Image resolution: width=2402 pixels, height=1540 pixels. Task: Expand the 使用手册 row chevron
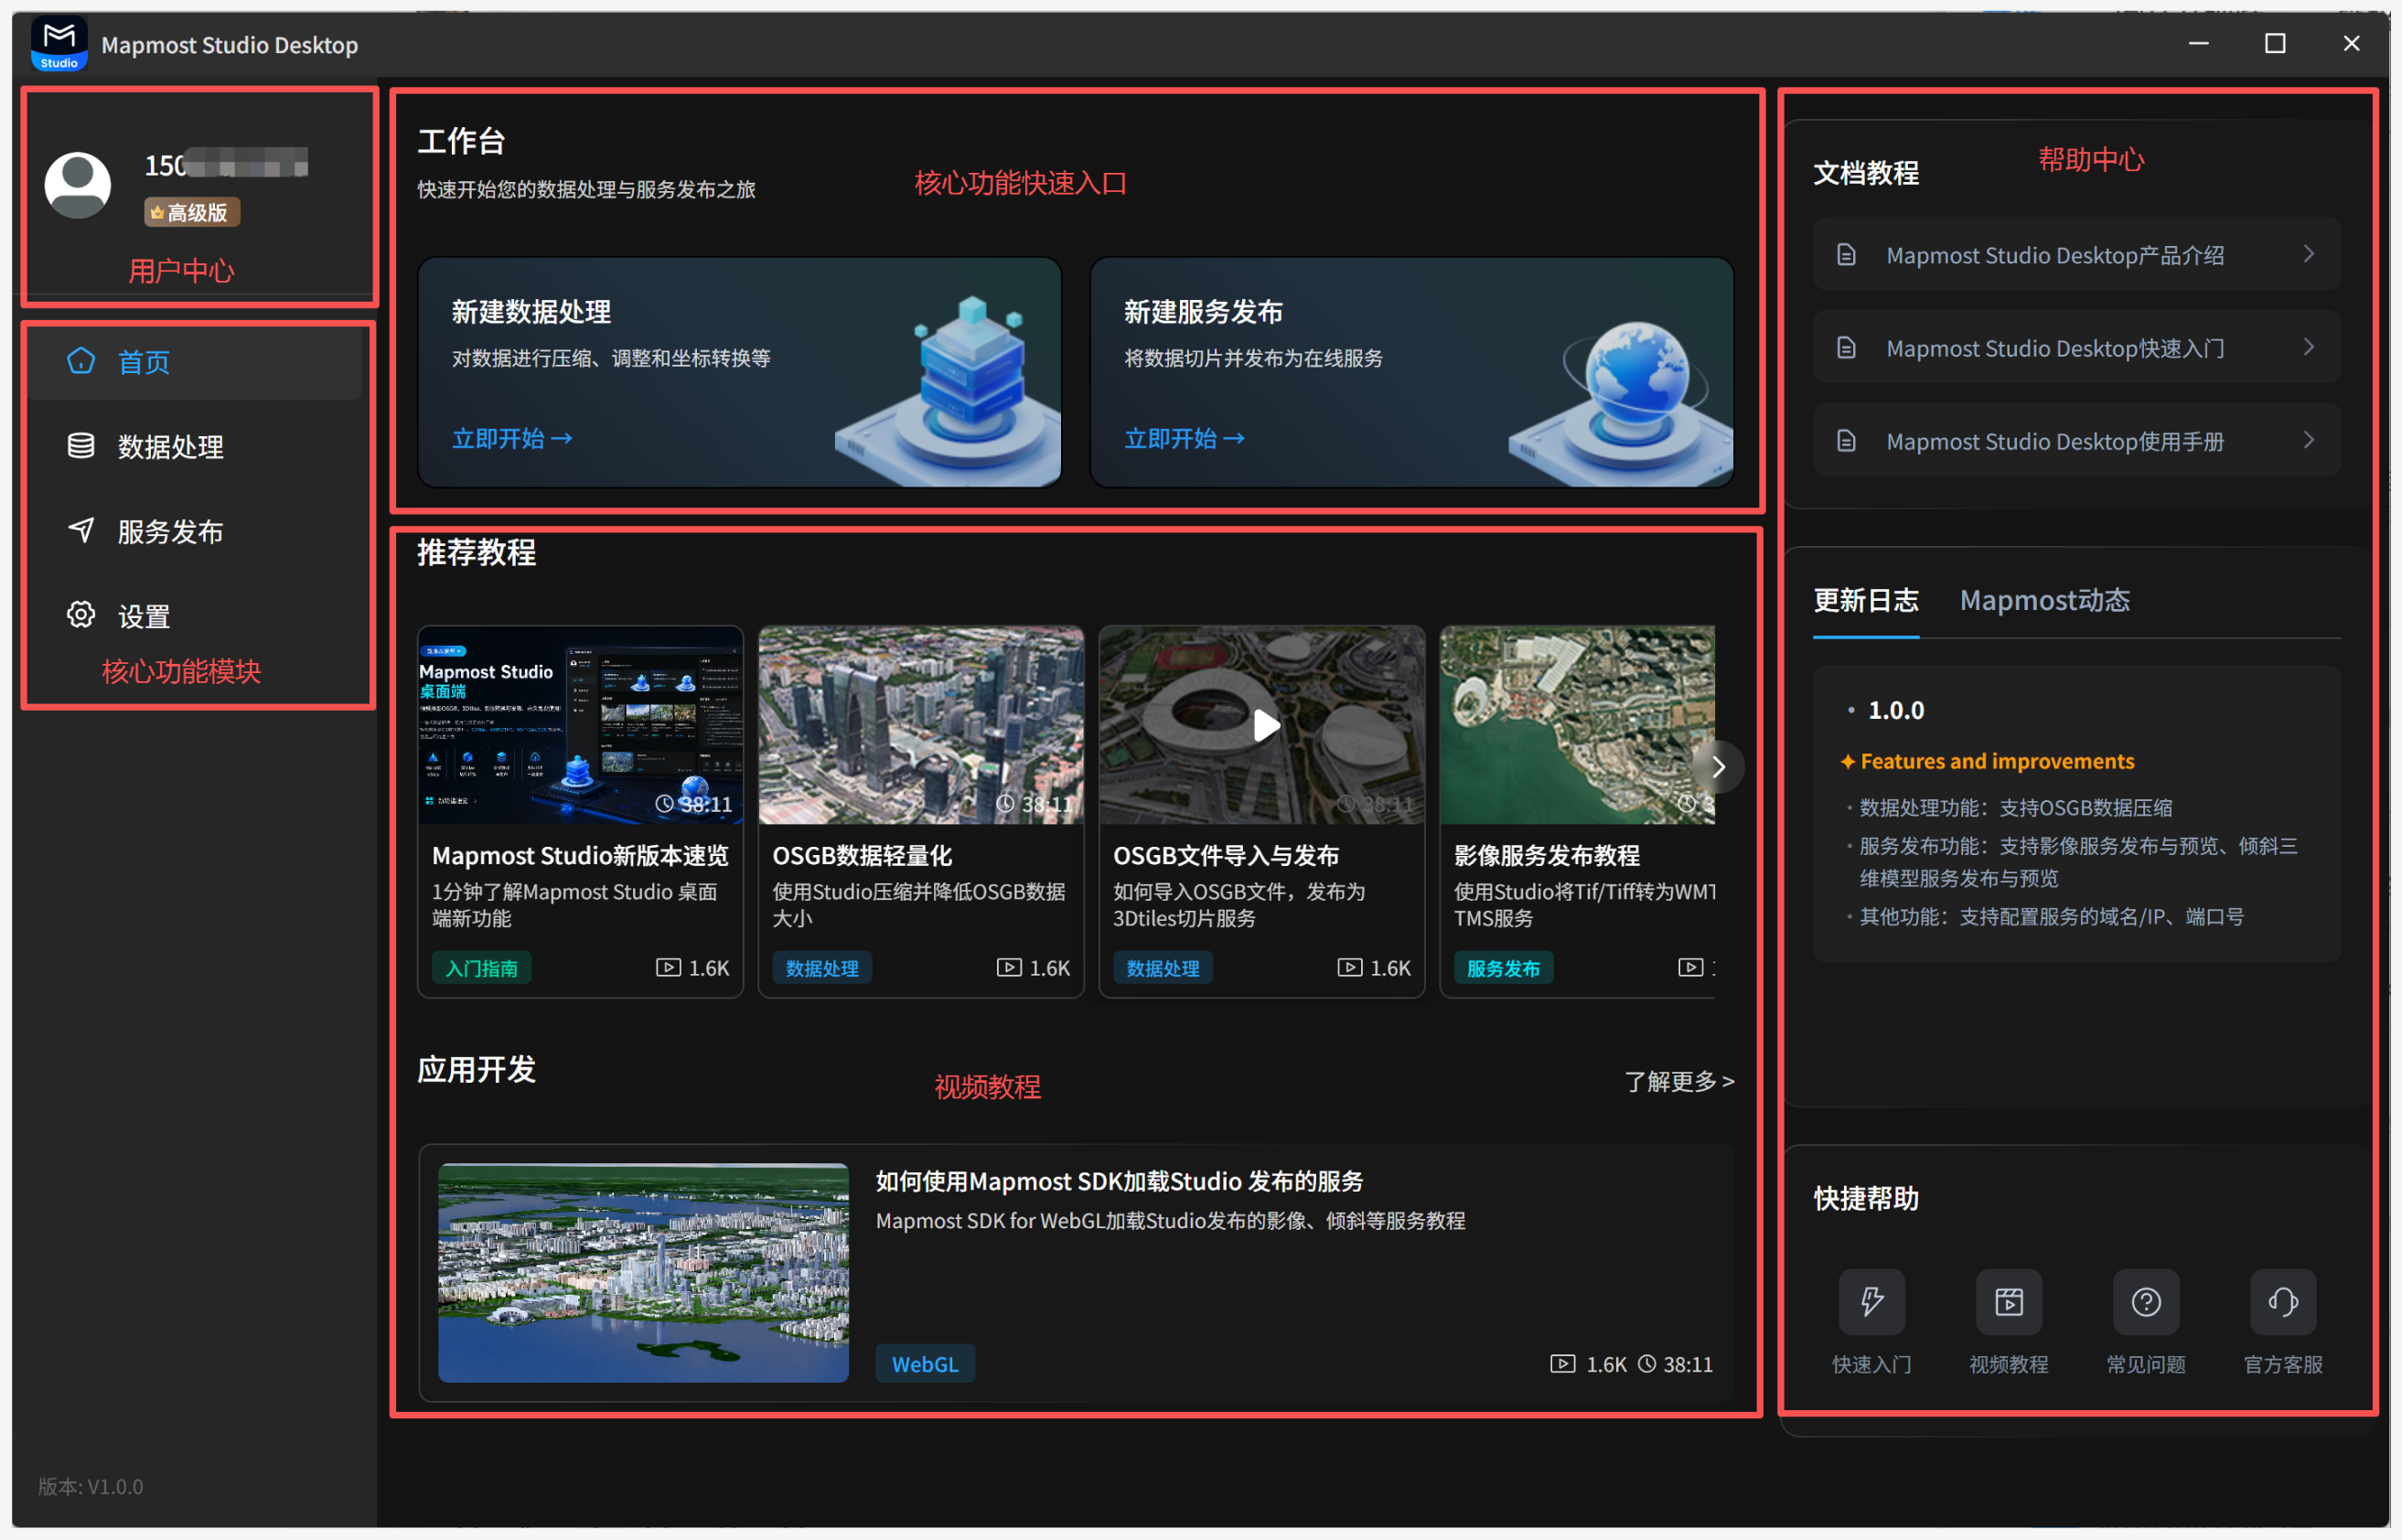pos(2309,440)
